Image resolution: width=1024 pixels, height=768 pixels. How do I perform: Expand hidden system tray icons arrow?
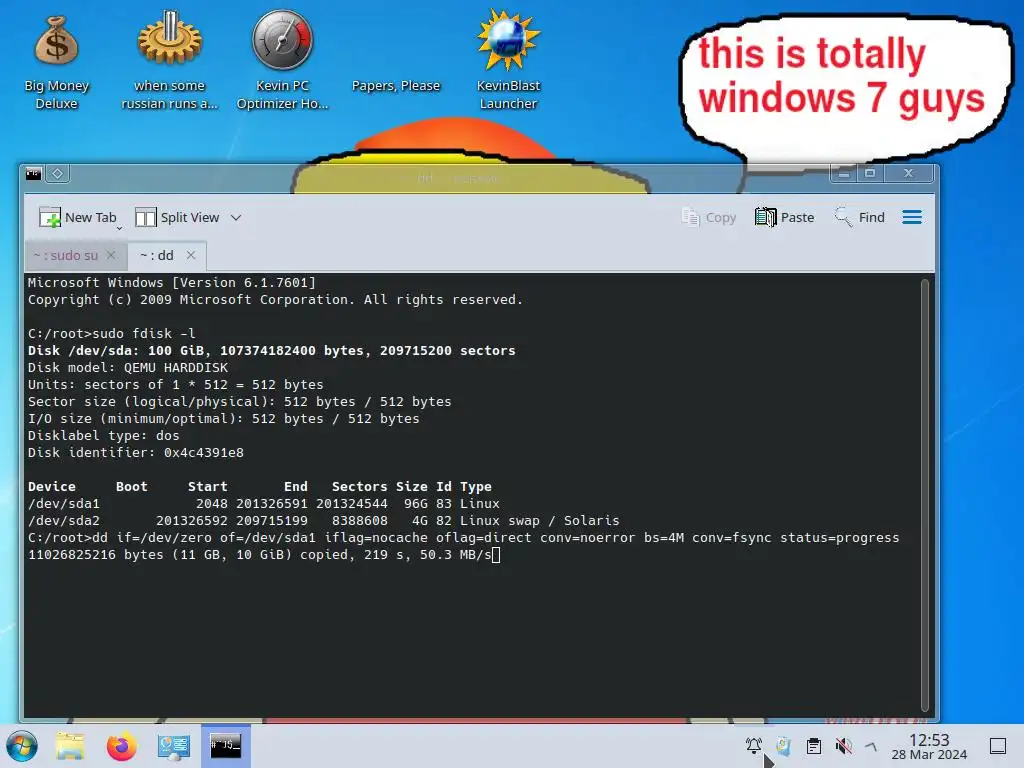click(x=871, y=745)
